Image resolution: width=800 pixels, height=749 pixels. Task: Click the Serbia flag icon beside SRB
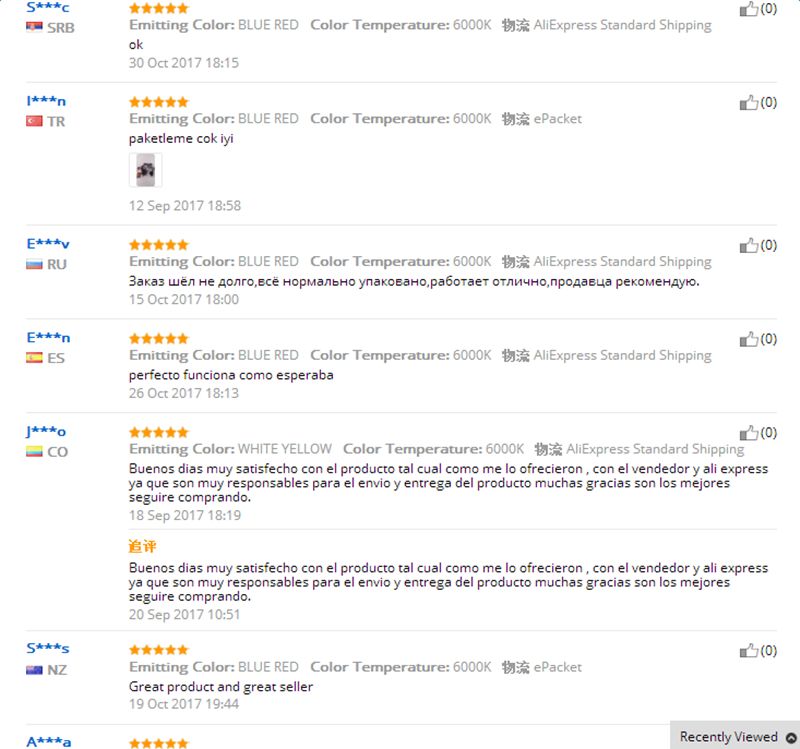(x=34, y=27)
